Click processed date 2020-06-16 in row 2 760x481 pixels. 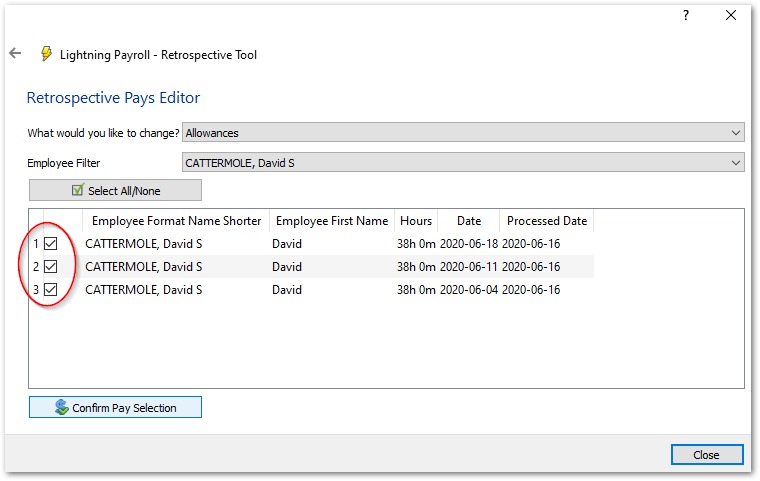tap(531, 267)
